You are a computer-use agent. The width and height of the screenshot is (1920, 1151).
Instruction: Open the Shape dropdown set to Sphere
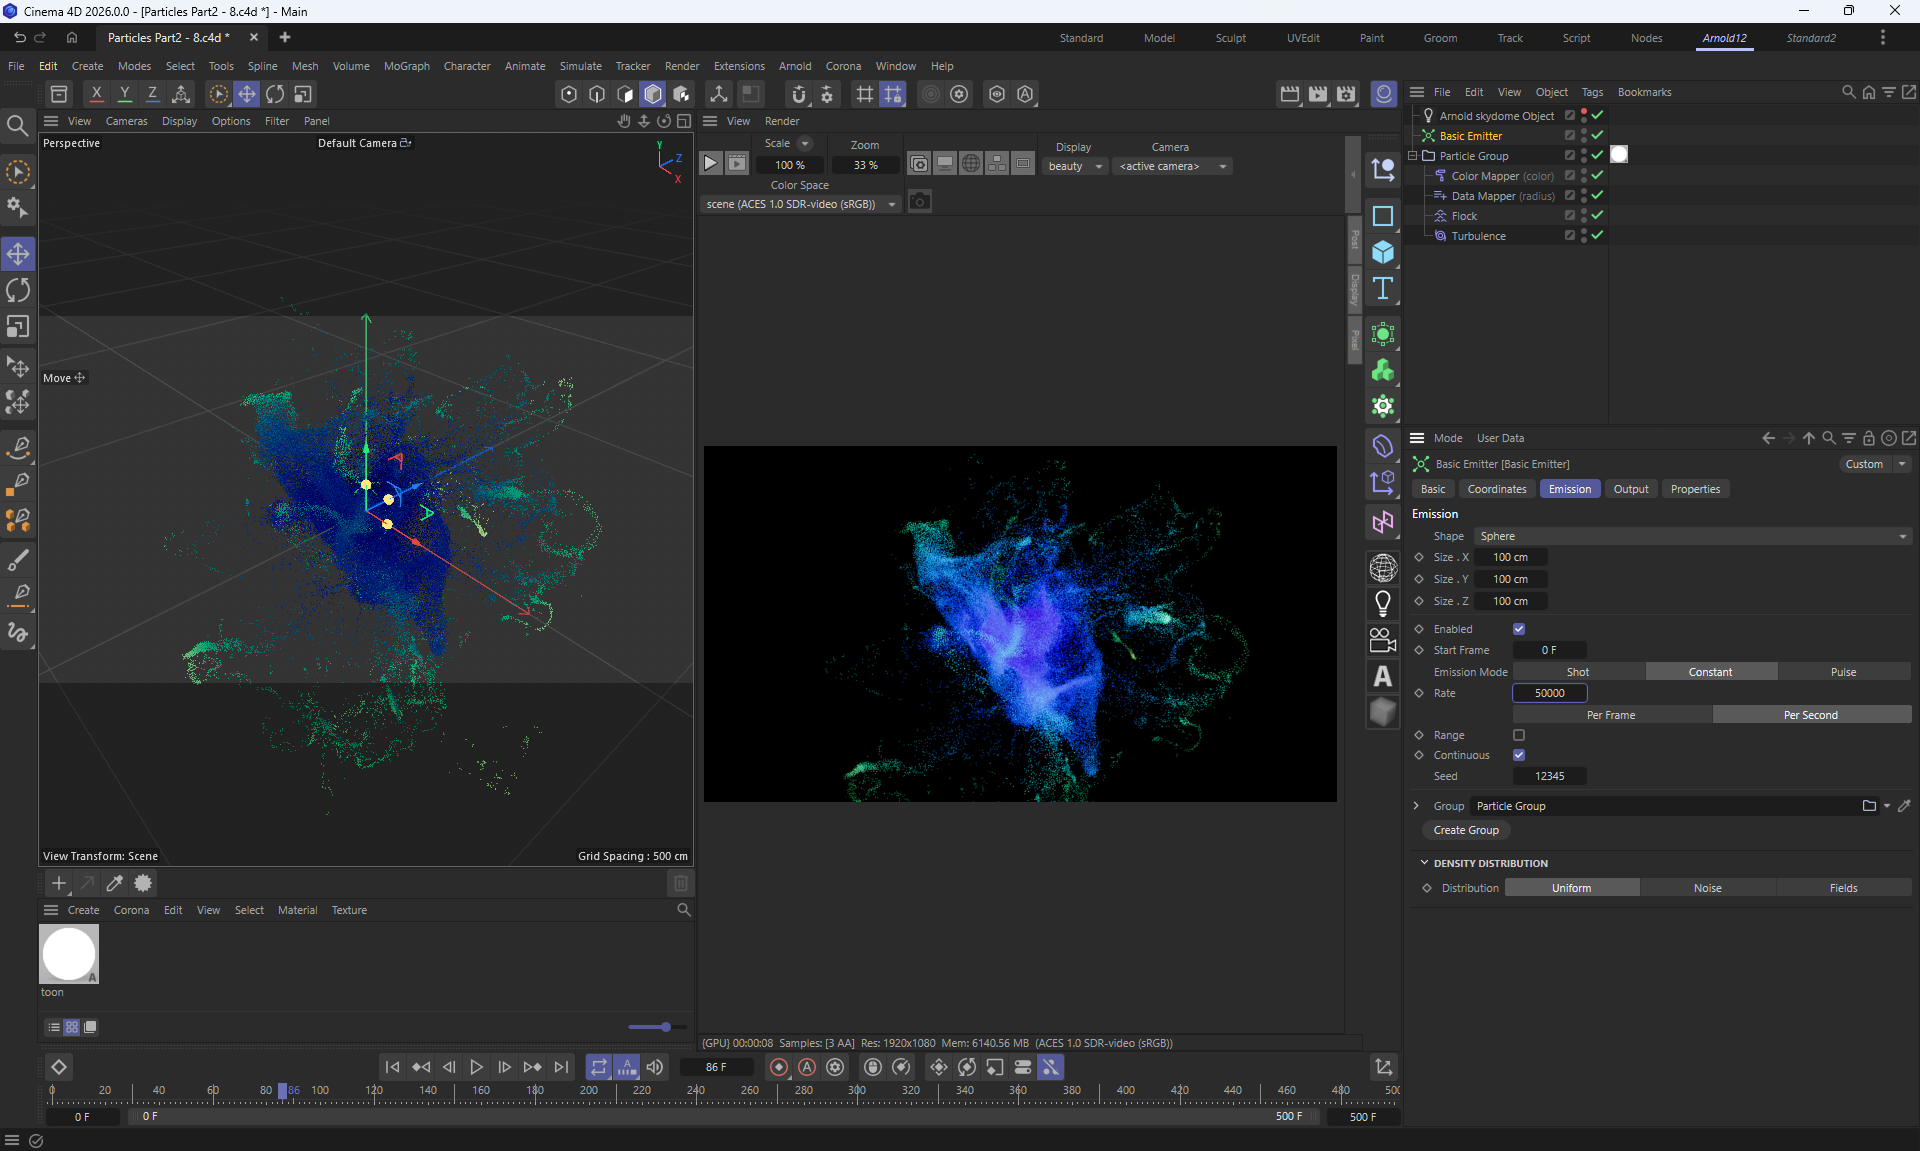point(1692,536)
